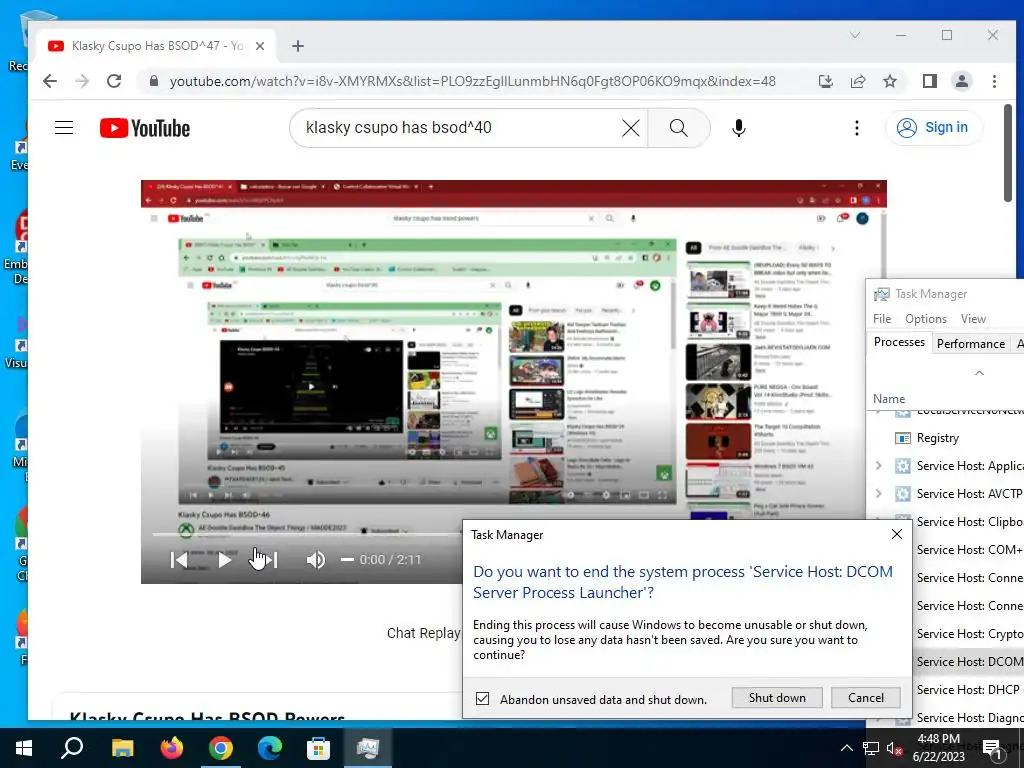Open Microsoft Store from taskbar
This screenshot has width=1024, height=768.
tap(319, 748)
